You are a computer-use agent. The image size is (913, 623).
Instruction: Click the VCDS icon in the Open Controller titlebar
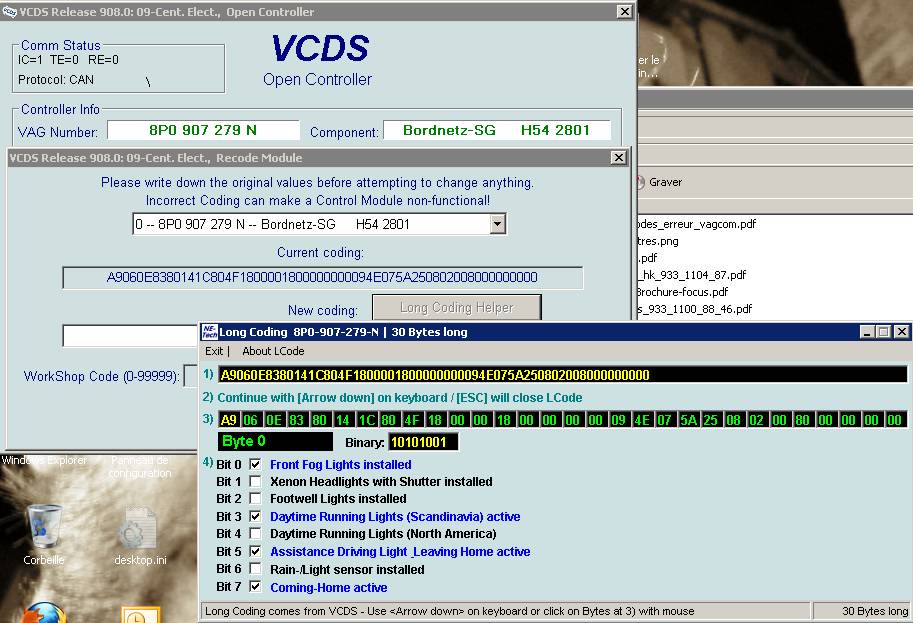pyautogui.click(x=12, y=11)
